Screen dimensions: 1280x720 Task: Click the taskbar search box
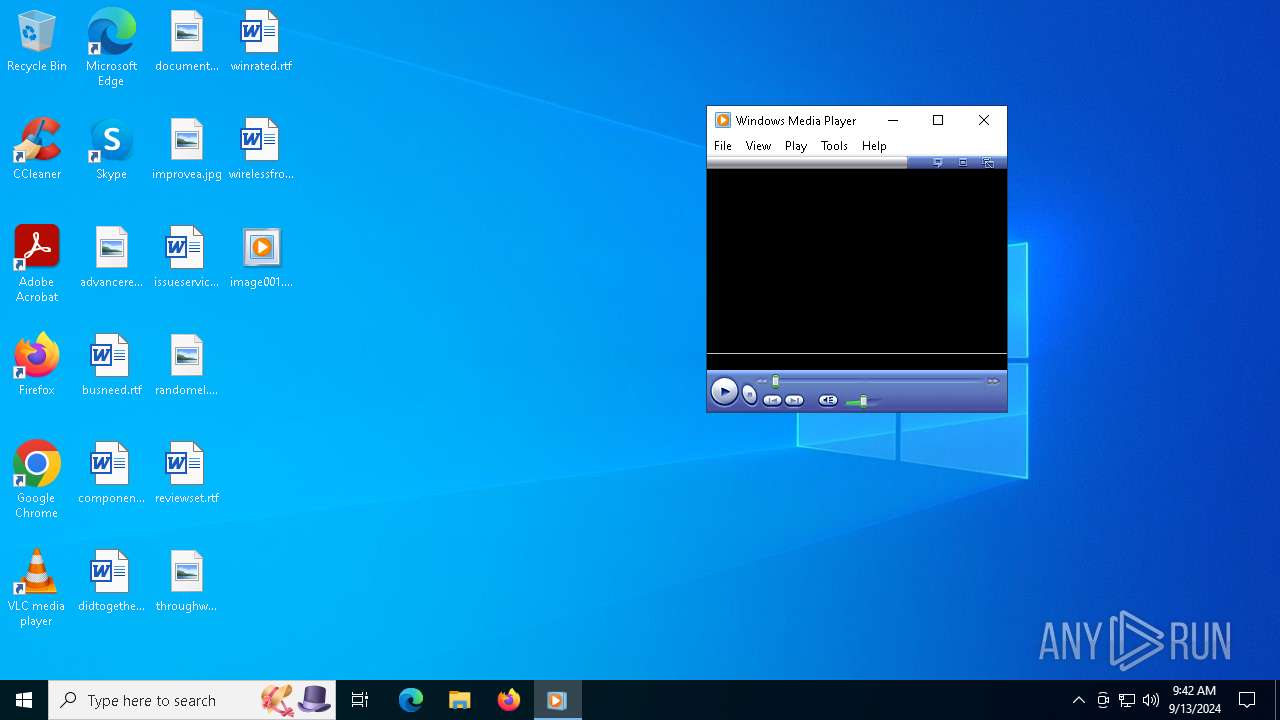click(x=192, y=700)
